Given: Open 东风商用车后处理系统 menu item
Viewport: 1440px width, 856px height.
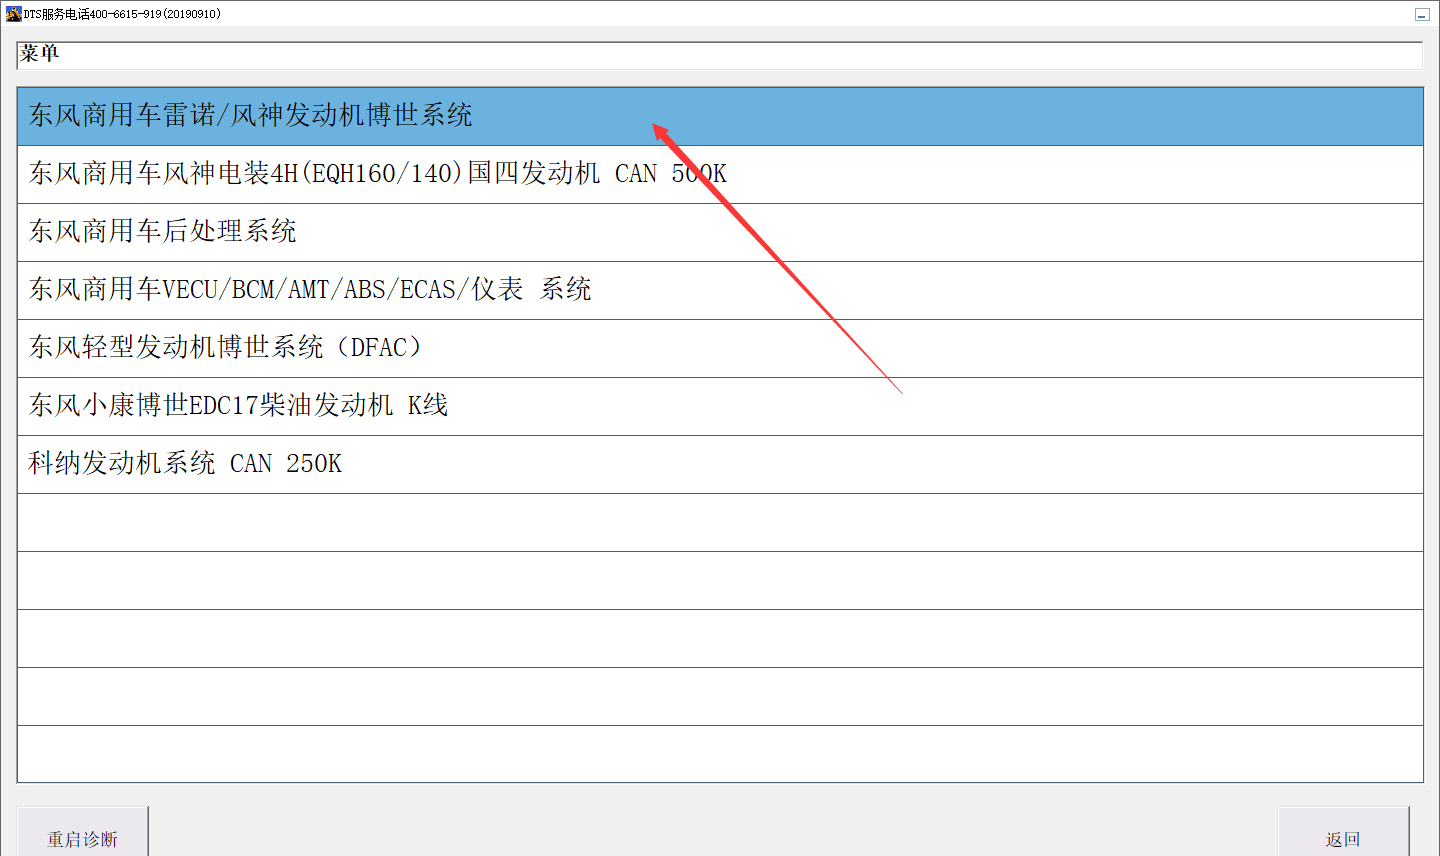Looking at the screenshot, I should [720, 232].
